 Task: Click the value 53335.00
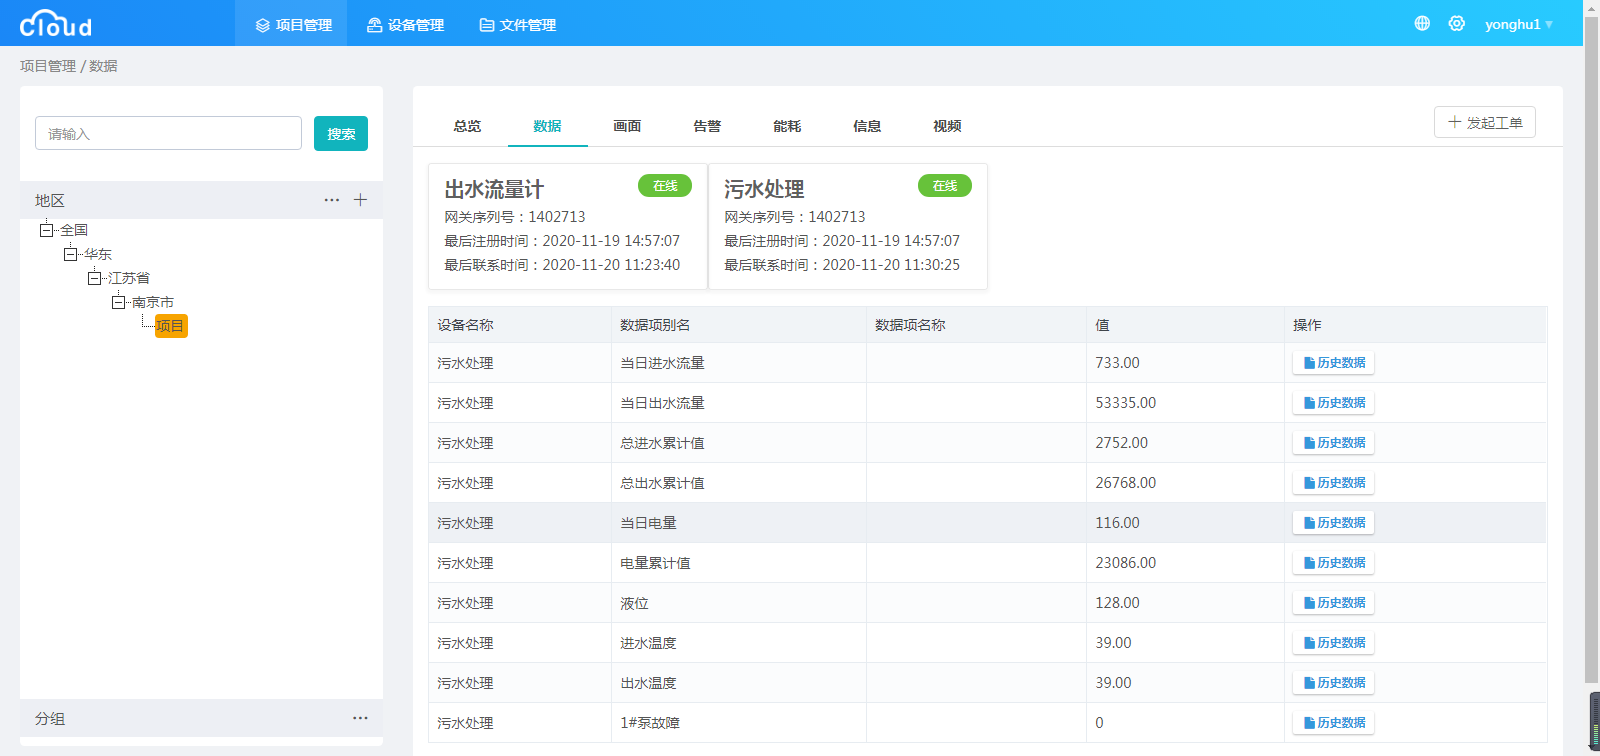[1125, 403]
